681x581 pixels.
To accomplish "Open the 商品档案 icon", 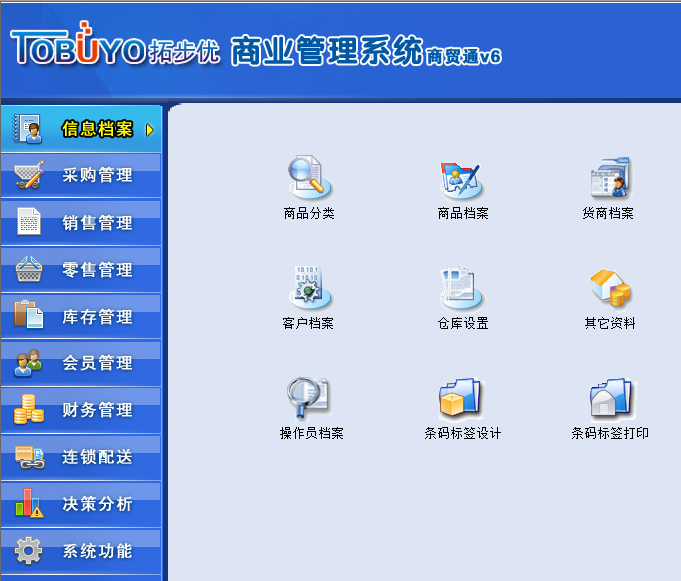I will coord(462,180).
